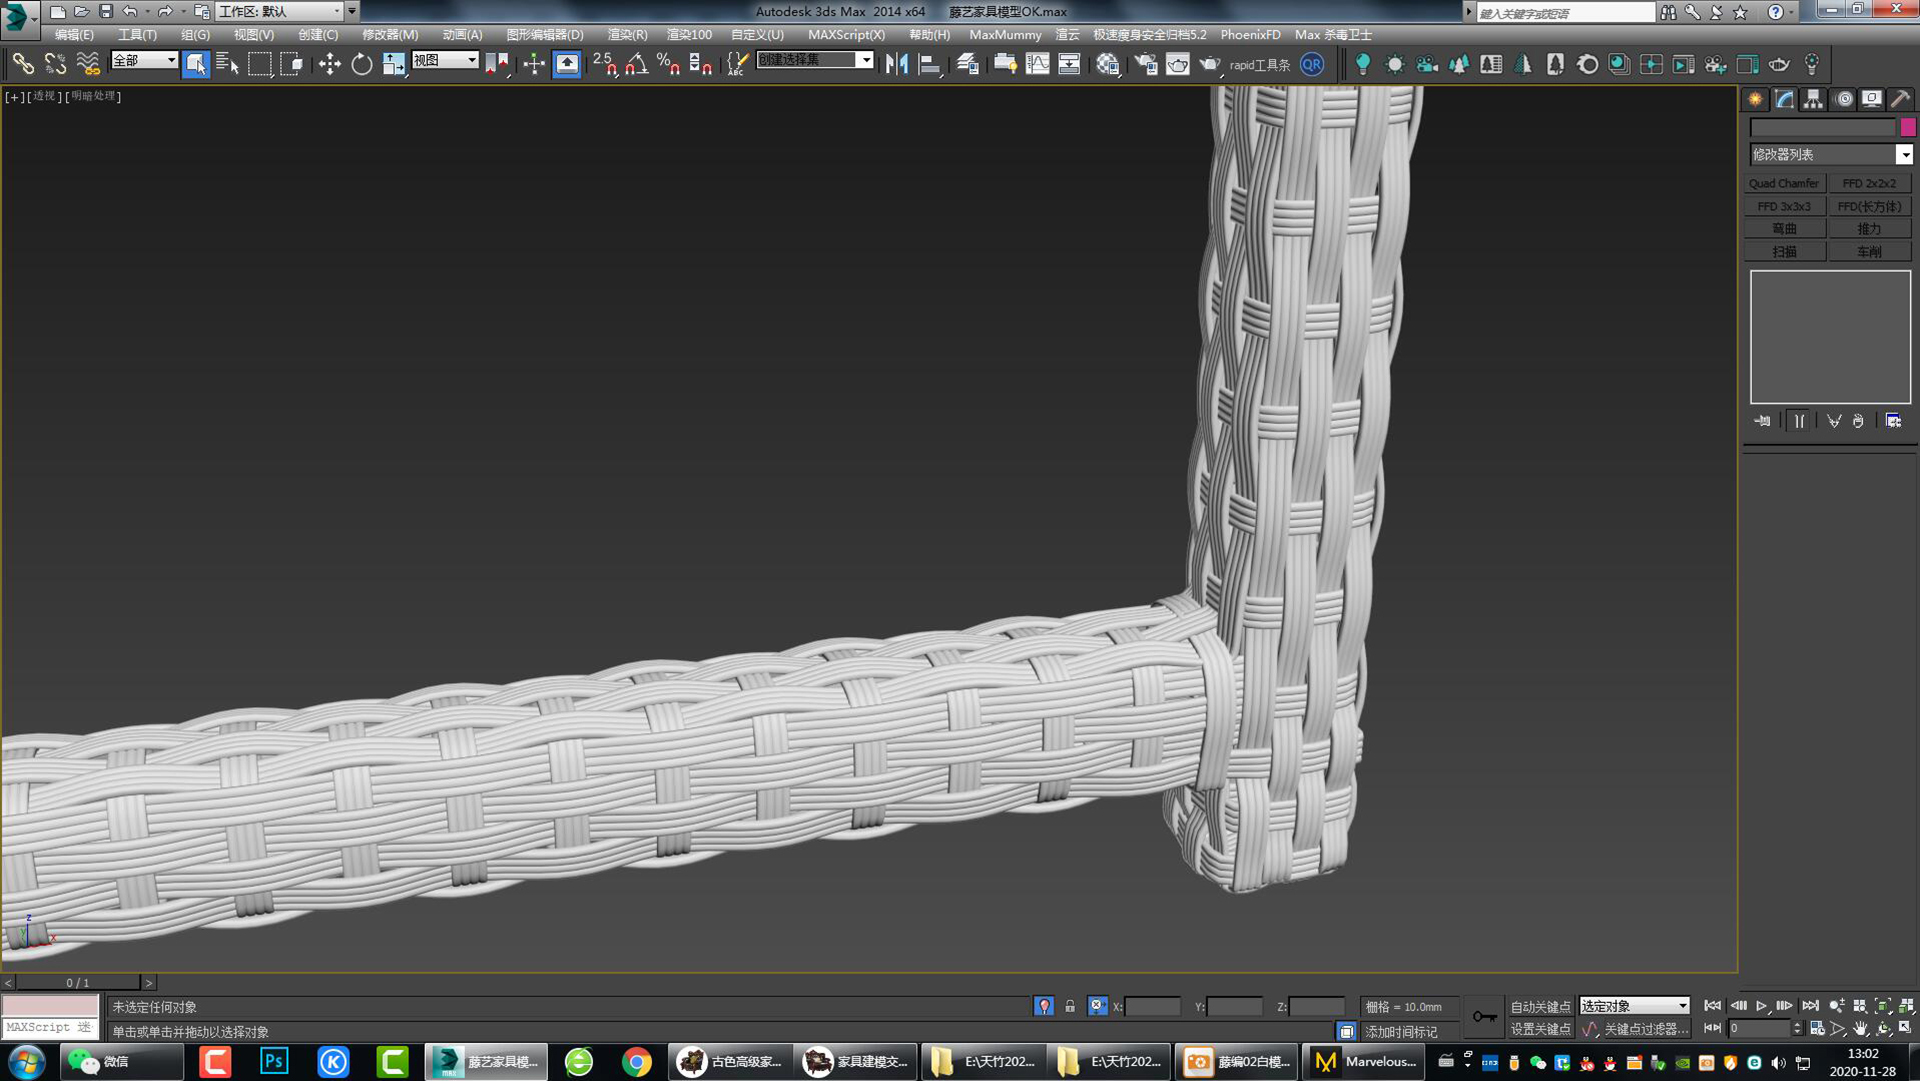Open the selection filter 全部 dropdown

tap(144, 61)
